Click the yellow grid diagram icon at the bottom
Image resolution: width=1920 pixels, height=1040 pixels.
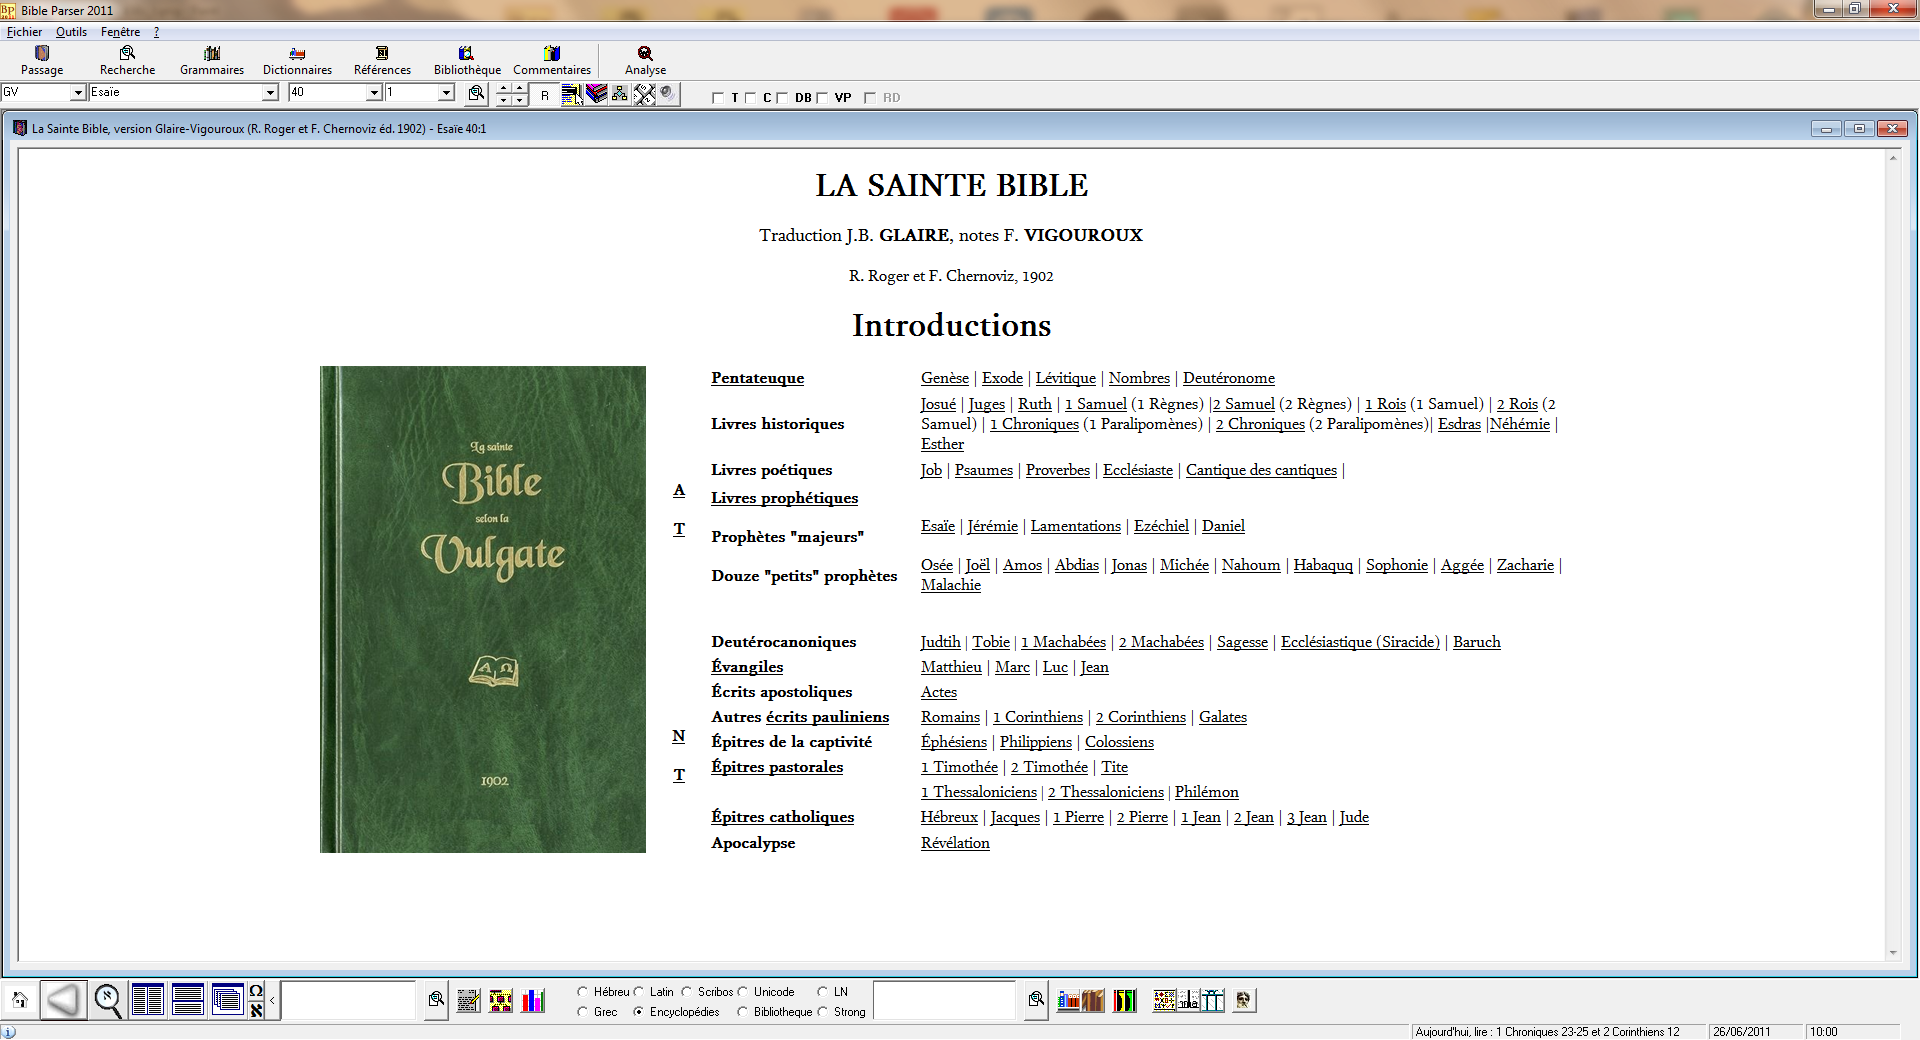coord(501,1001)
